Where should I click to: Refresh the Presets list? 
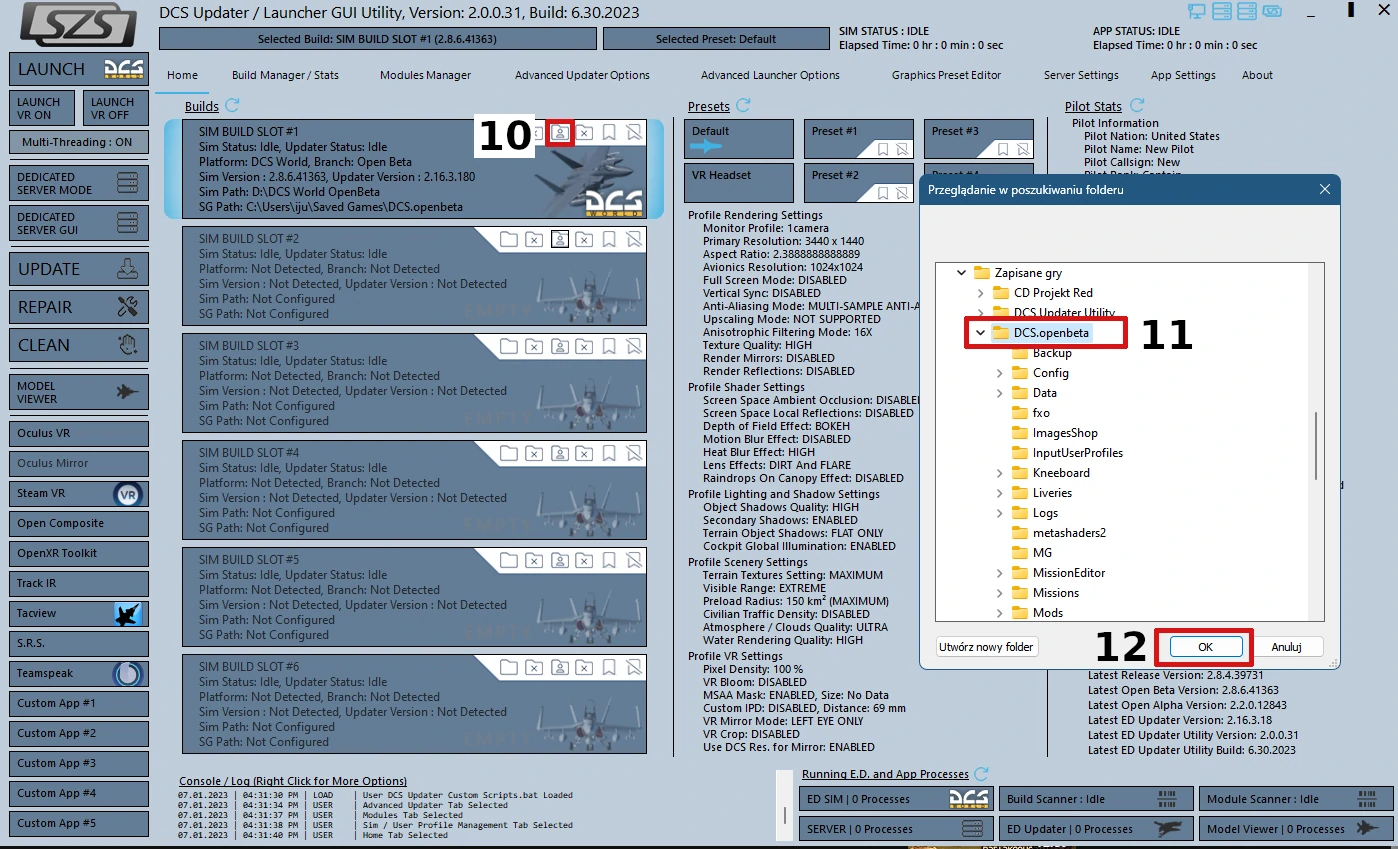[x=743, y=106]
